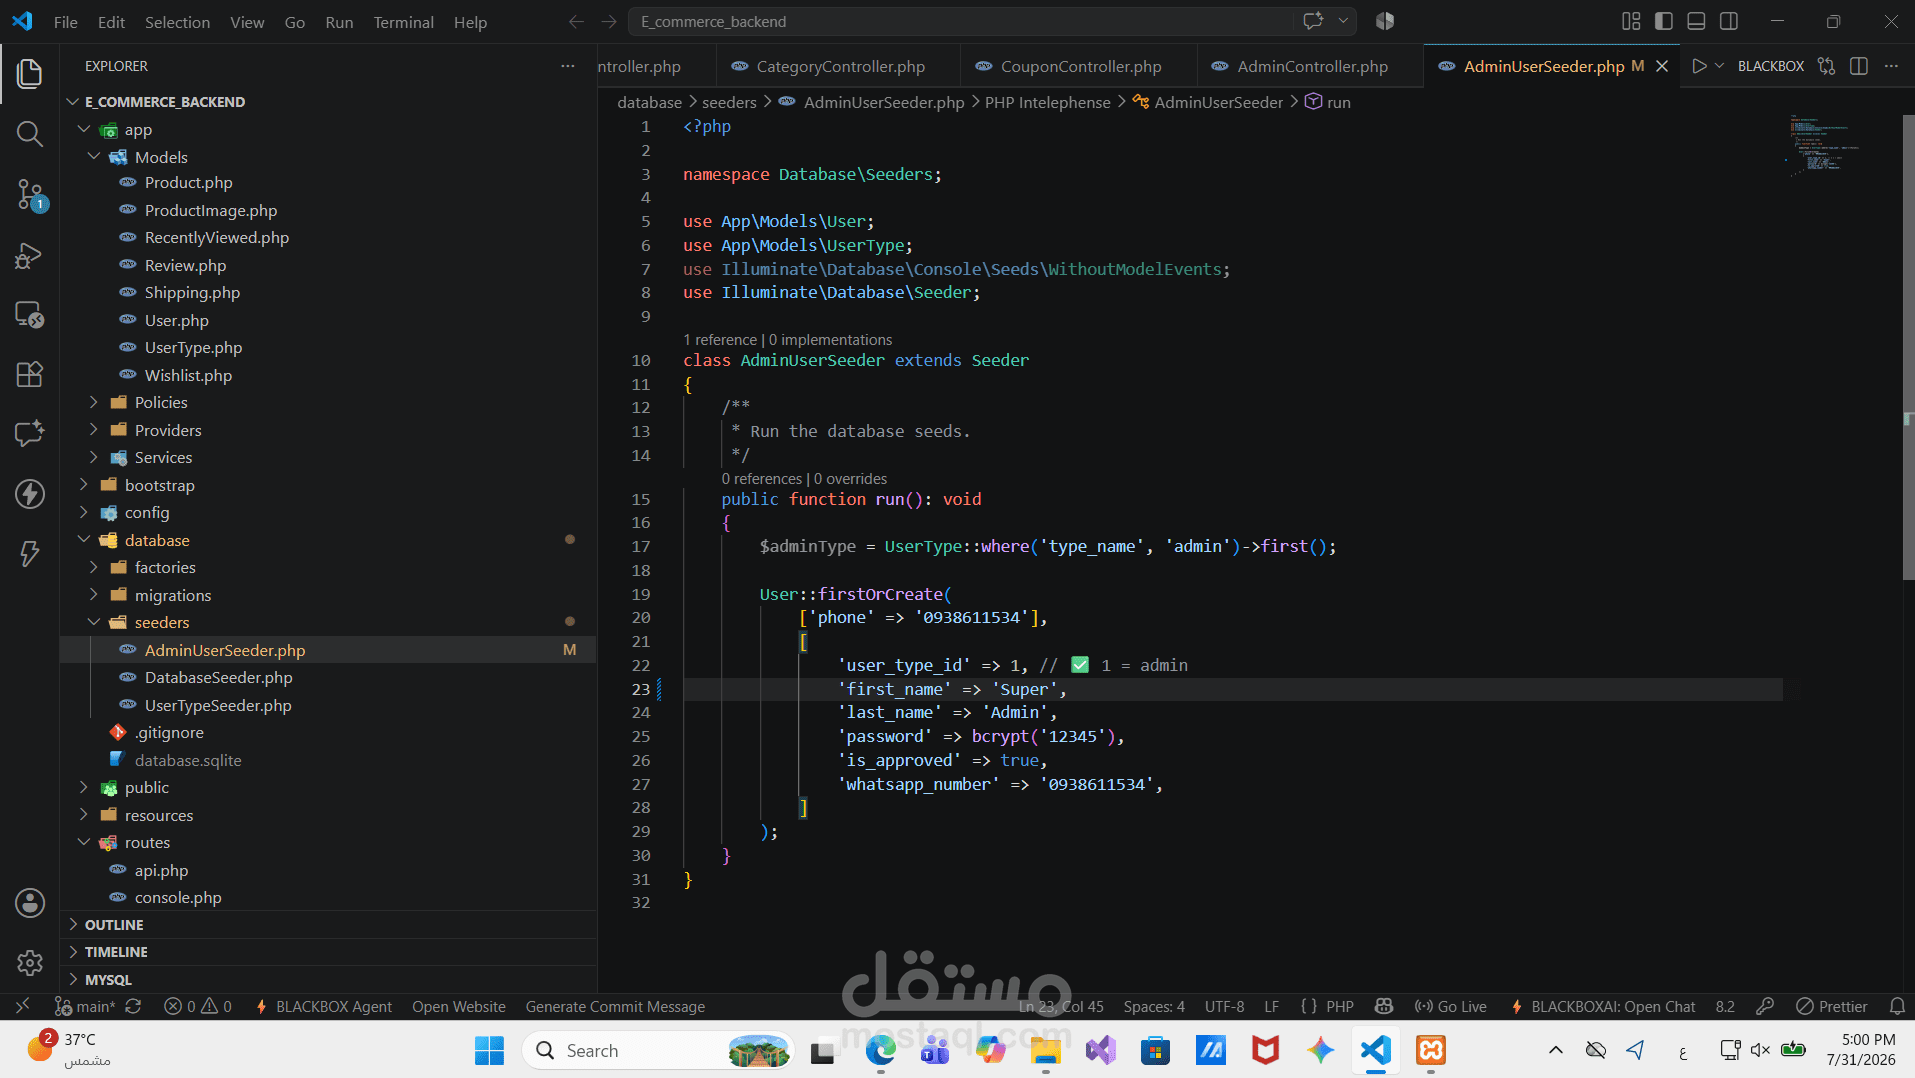Click Open Website in status bar
This screenshot has width=1915, height=1078.
tap(459, 1006)
